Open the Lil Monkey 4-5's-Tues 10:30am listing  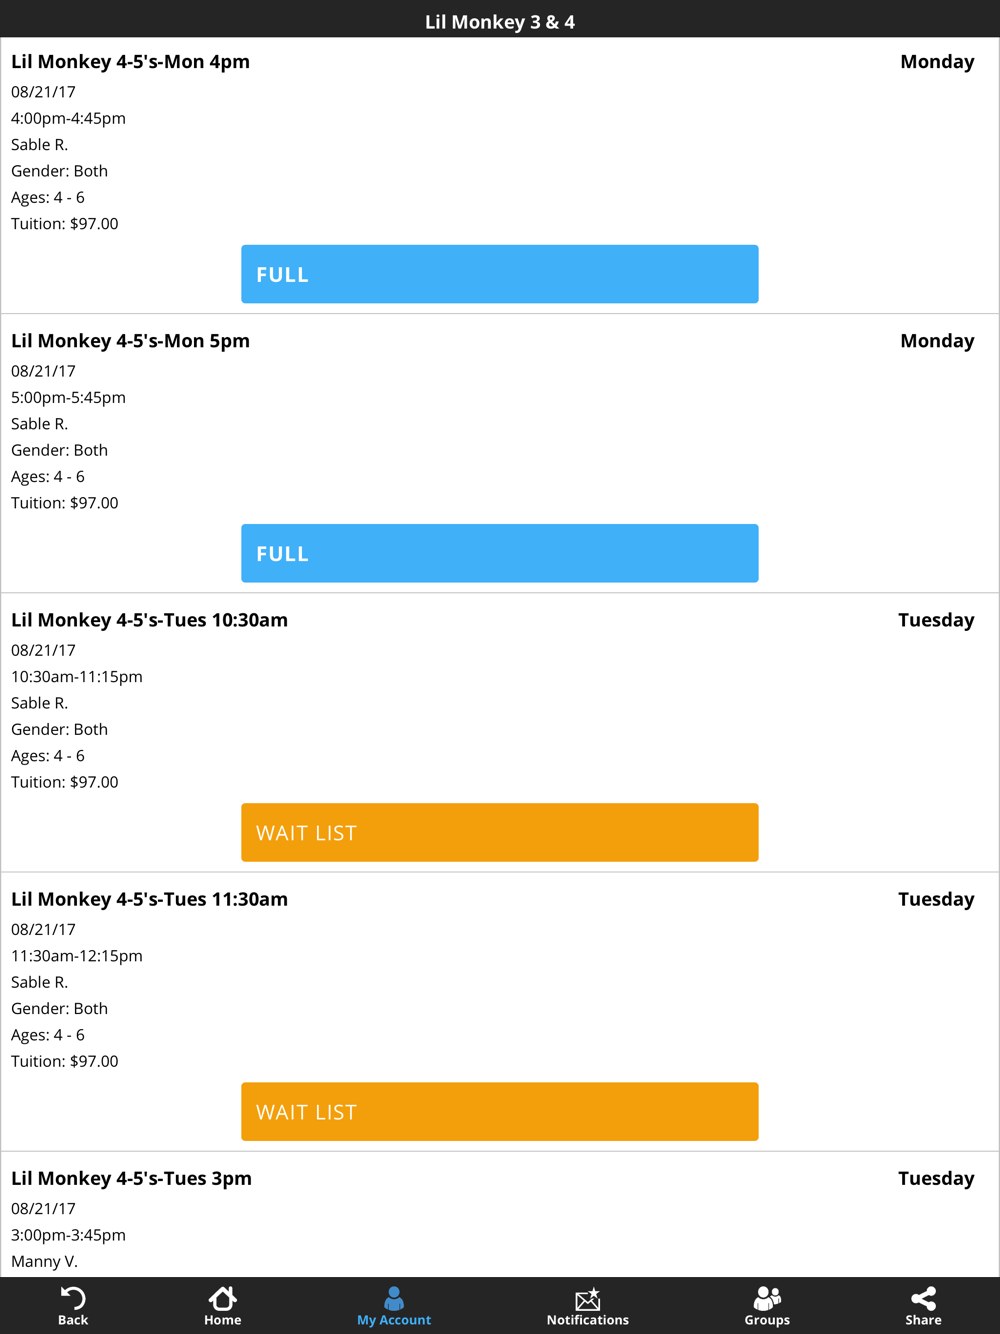coord(149,620)
